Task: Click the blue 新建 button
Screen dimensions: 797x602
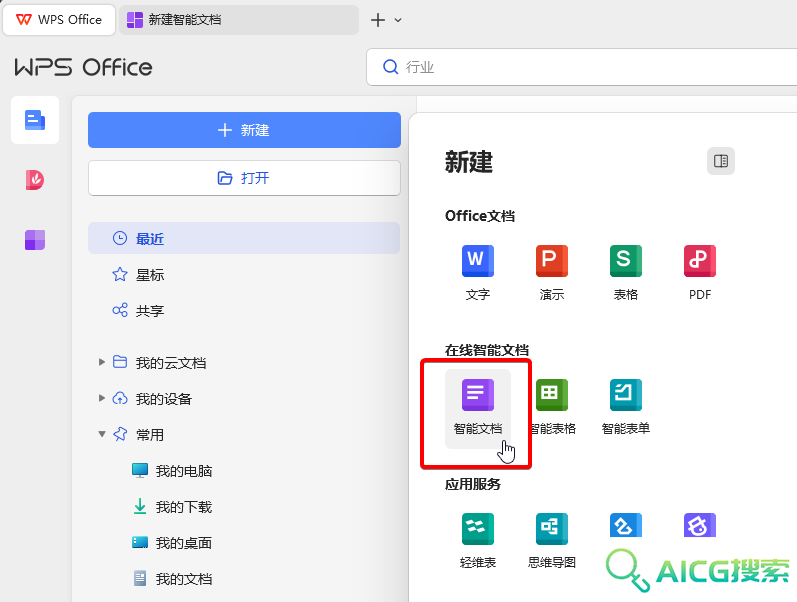Action: click(x=244, y=130)
